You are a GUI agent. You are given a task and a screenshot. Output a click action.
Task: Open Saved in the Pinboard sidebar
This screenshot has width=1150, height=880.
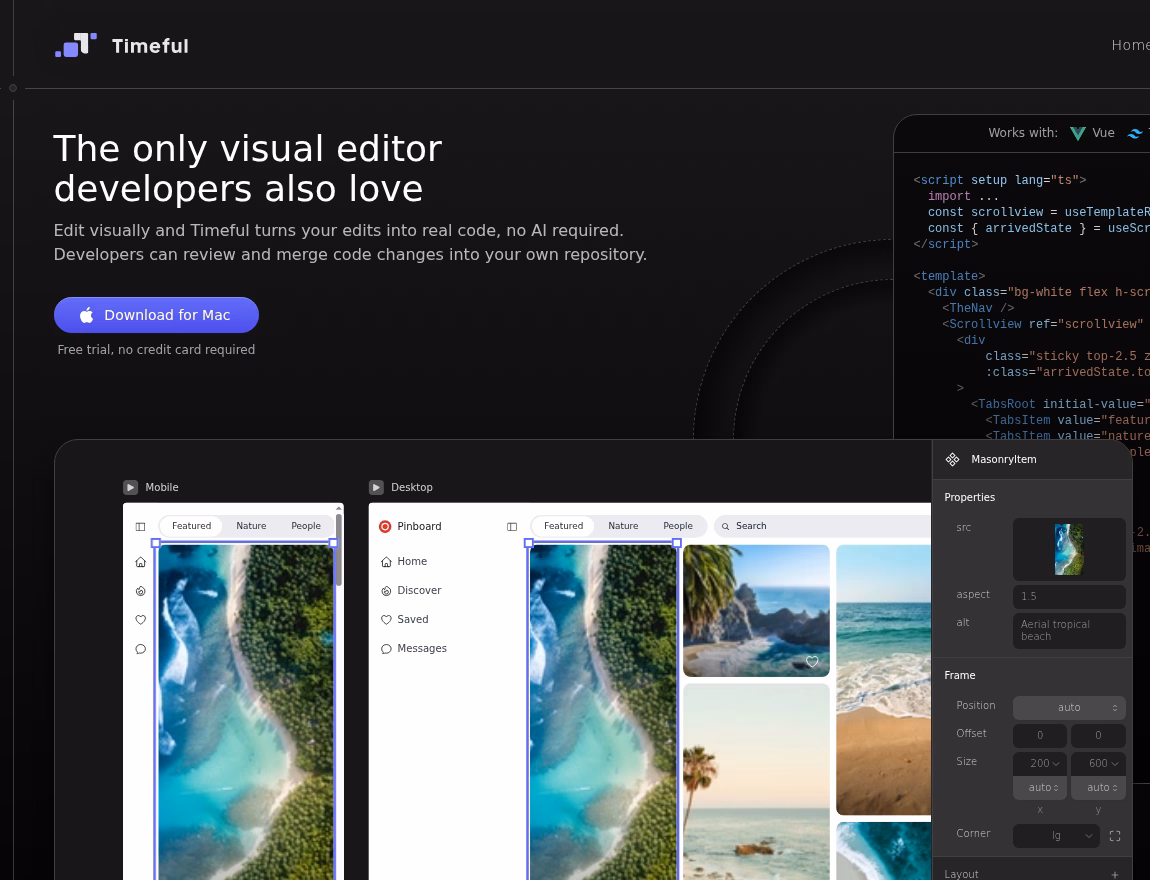click(x=404, y=620)
